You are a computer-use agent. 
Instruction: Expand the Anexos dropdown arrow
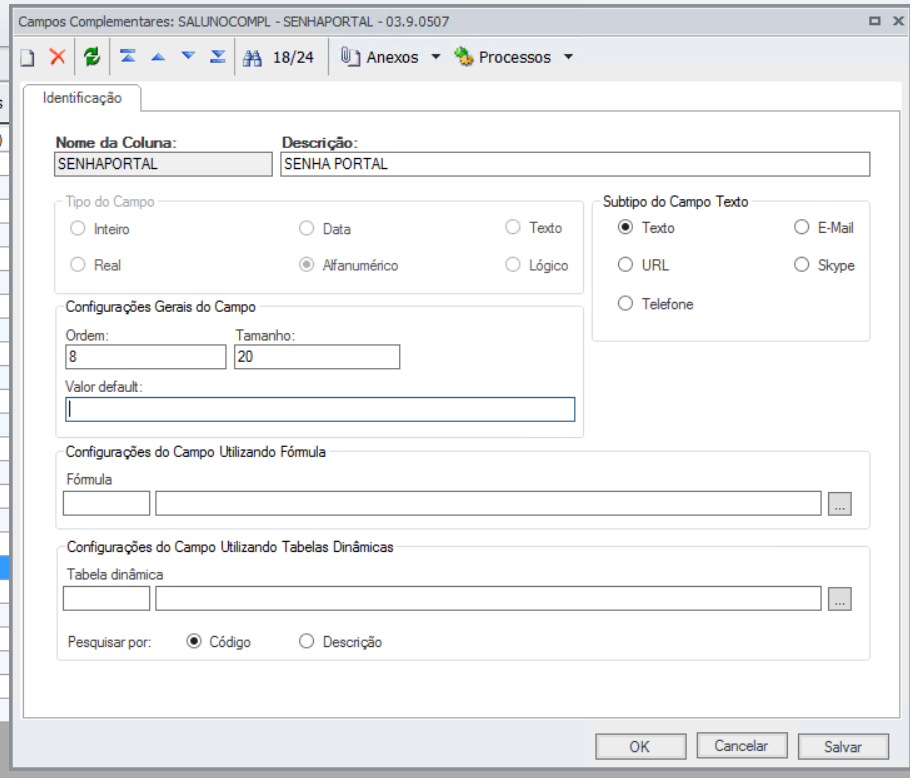click(436, 57)
